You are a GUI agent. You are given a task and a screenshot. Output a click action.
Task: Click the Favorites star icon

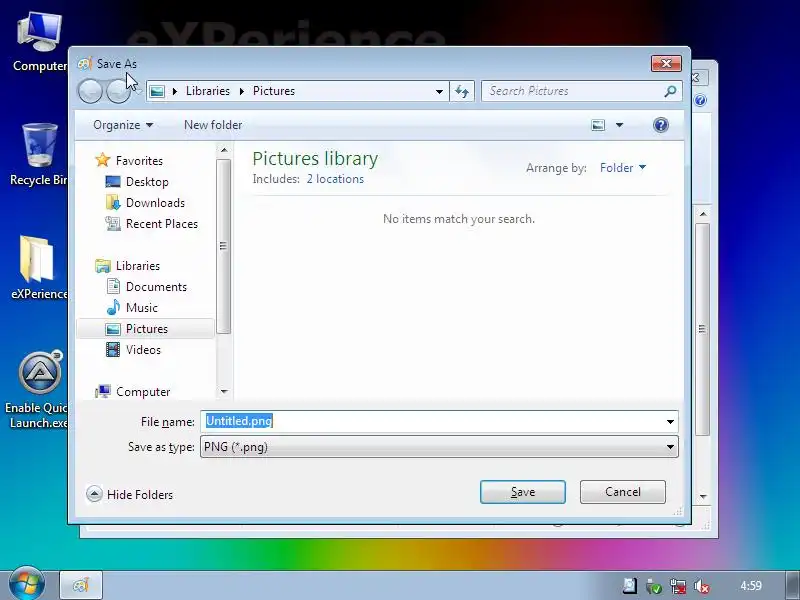[x=103, y=160]
